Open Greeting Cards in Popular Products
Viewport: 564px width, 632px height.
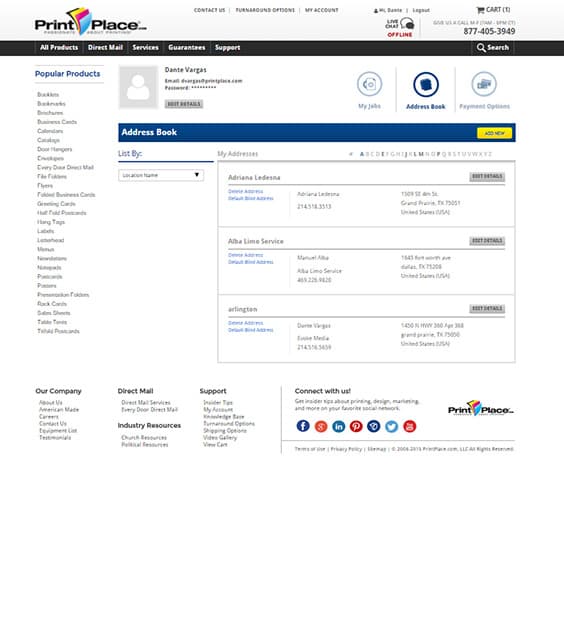[56, 204]
